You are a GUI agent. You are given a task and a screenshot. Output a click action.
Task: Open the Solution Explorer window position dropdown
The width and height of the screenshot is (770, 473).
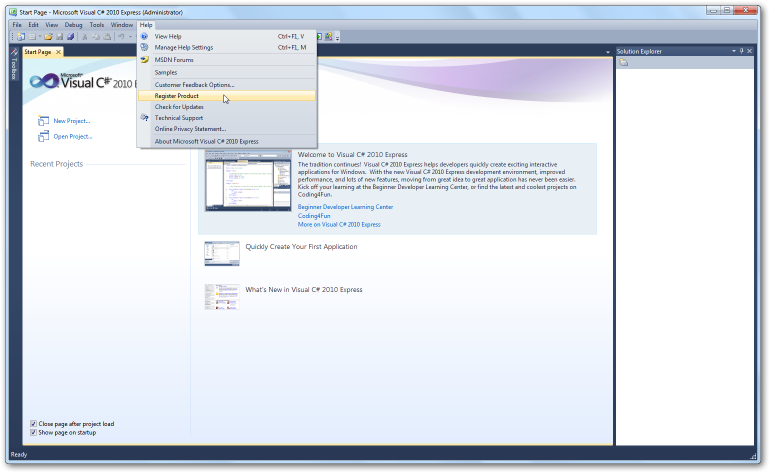coord(733,51)
